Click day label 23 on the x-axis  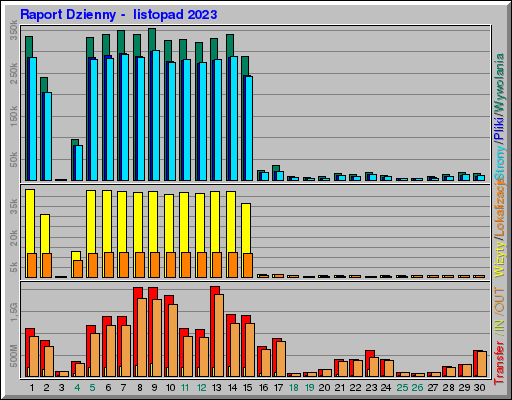pyautogui.click(x=371, y=388)
